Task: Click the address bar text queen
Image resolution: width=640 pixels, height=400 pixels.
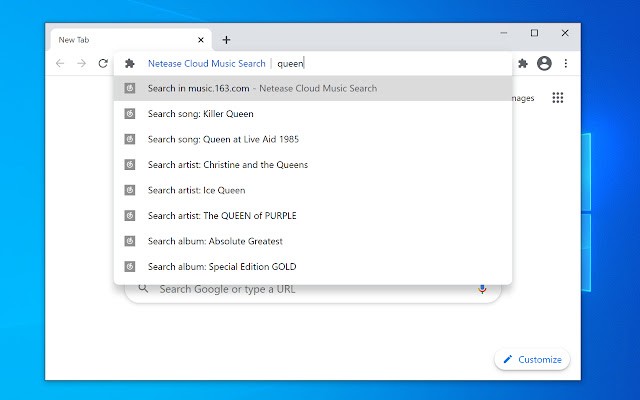Action: [x=290, y=64]
